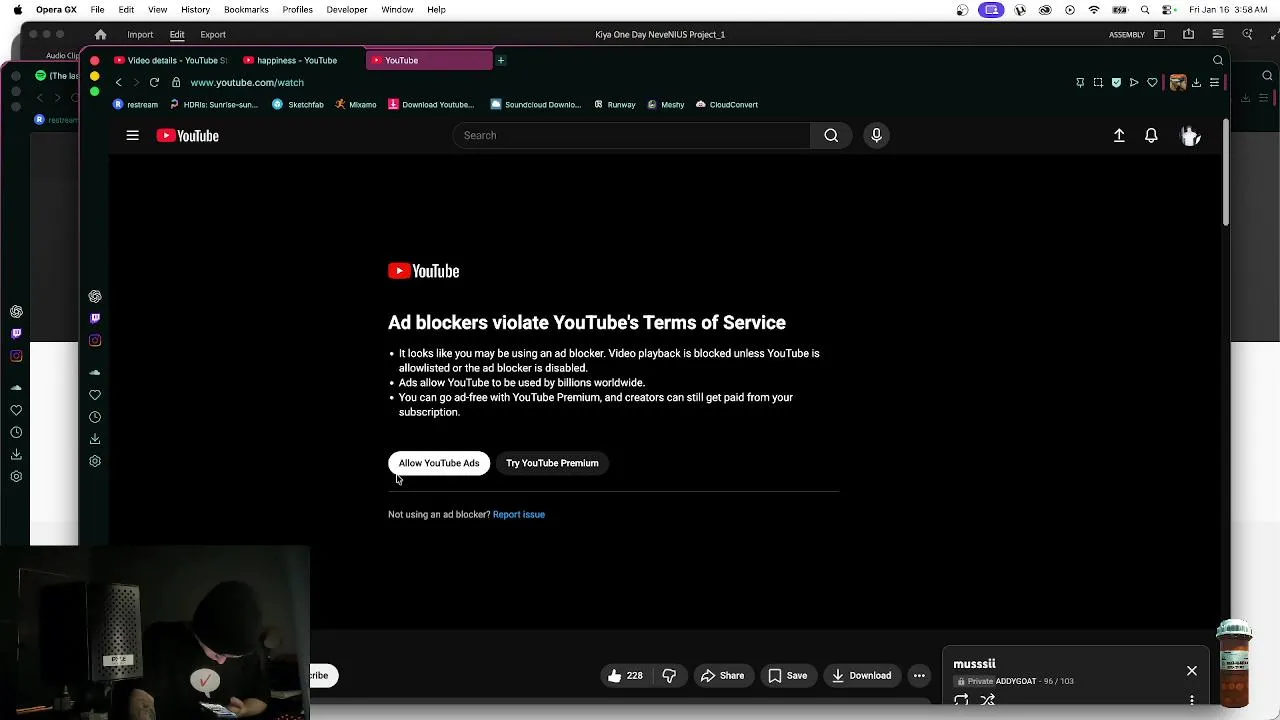This screenshot has width=1280, height=720.
Task: Switch to Video details - YouTube Studio tab
Action: (x=172, y=60)
